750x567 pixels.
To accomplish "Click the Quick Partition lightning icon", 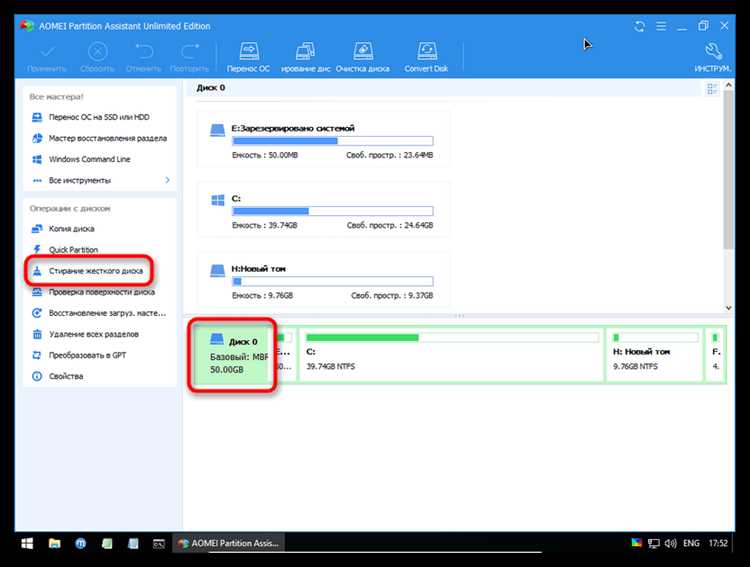I will pos(37,249).
